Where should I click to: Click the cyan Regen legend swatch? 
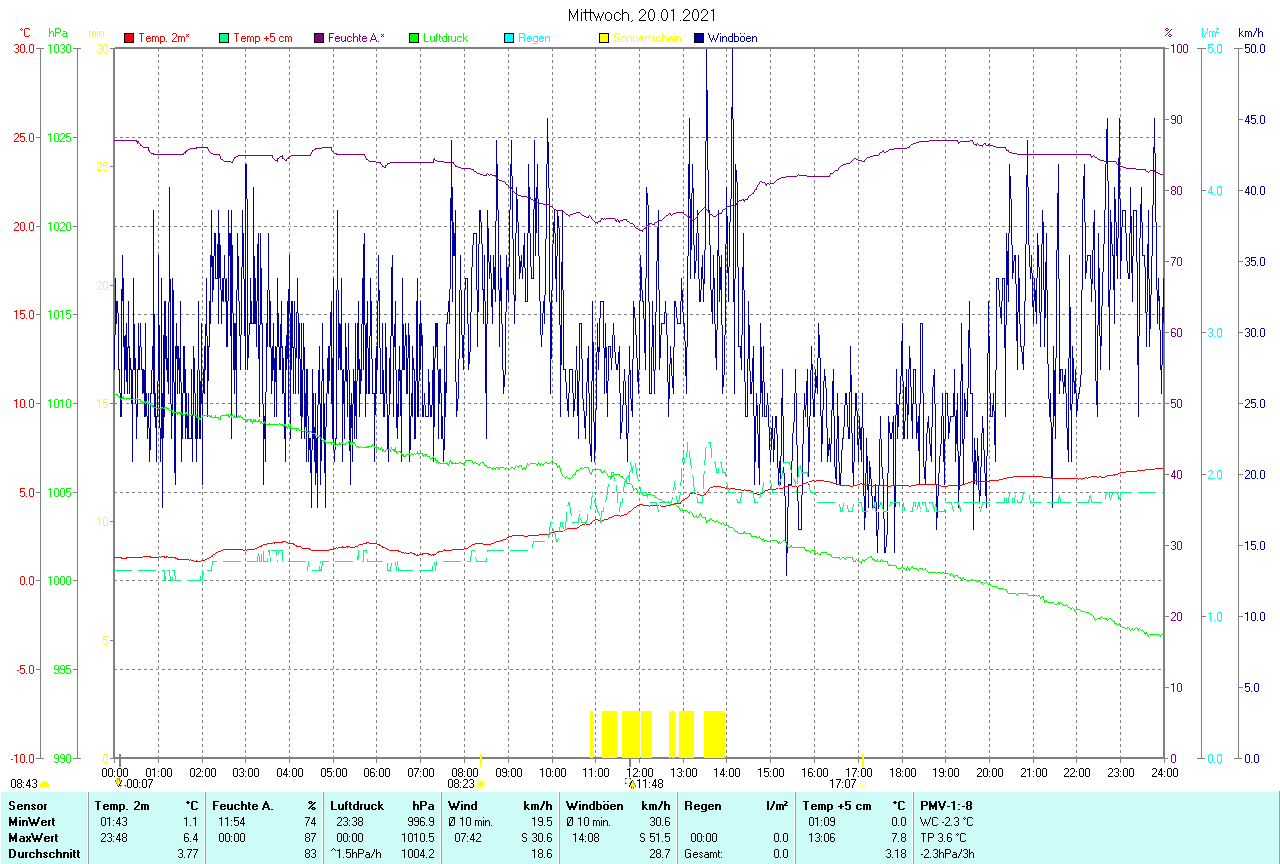(509, 38)
